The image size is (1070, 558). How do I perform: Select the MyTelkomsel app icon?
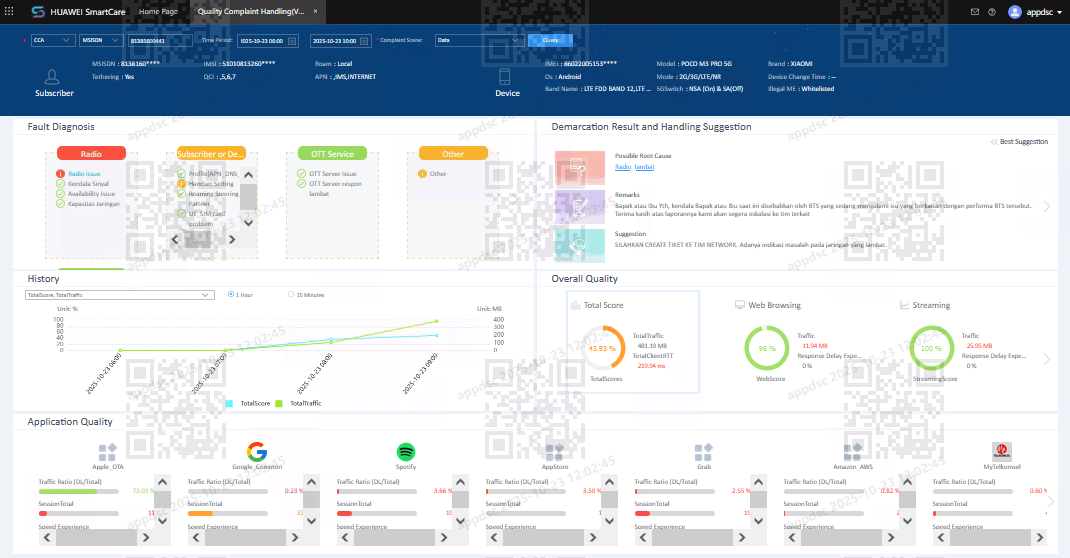[x=1001, y=452]
